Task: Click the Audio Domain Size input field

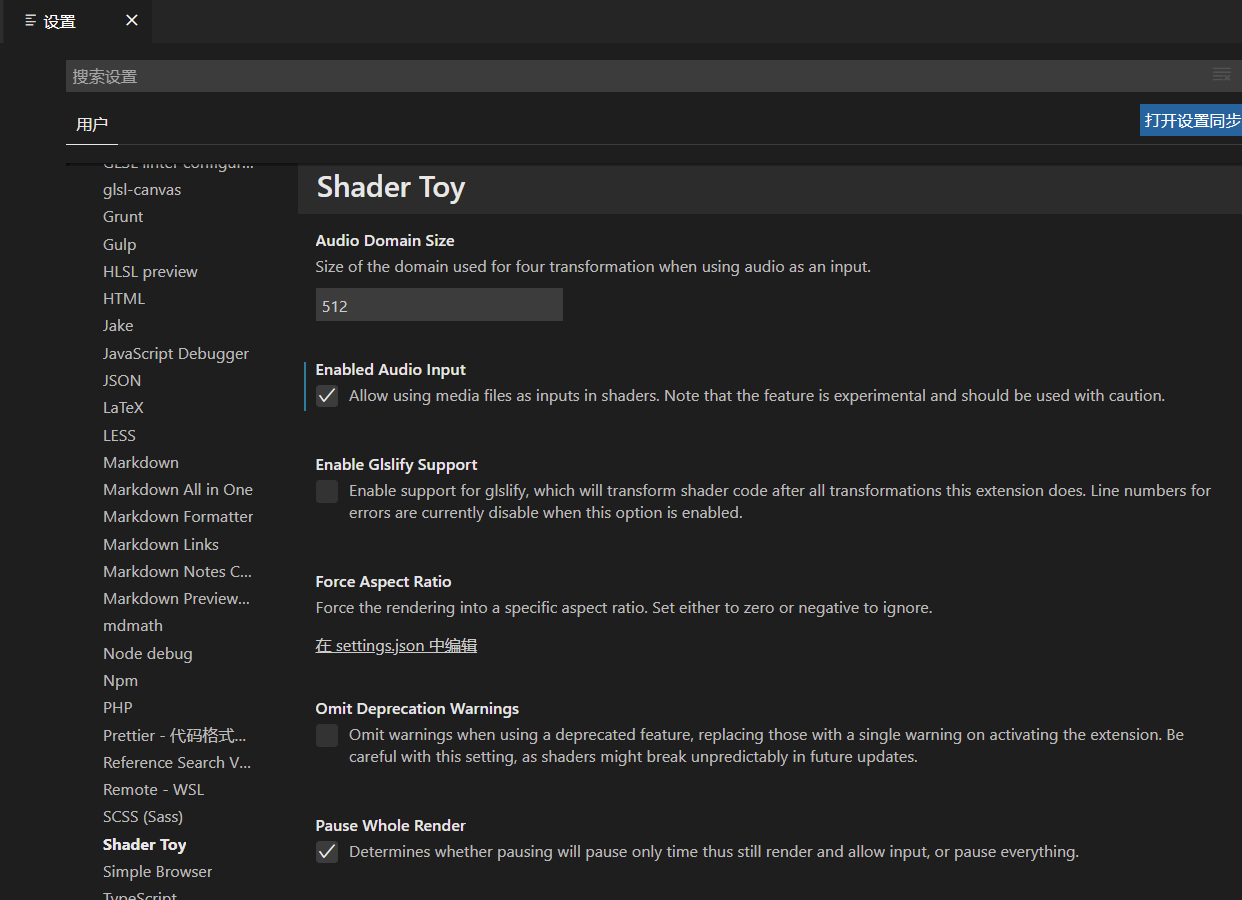Action: (x=439, y=306)
